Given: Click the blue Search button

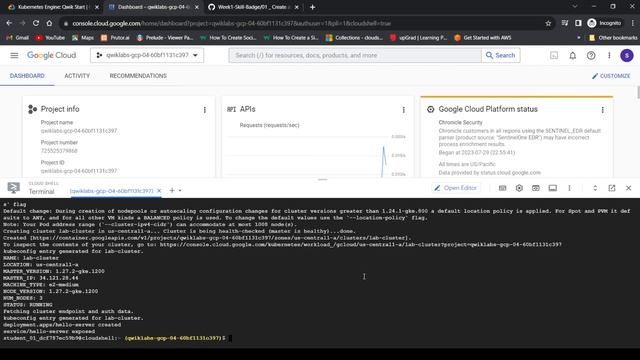Looking at the screenshot, I should point(500,55).
